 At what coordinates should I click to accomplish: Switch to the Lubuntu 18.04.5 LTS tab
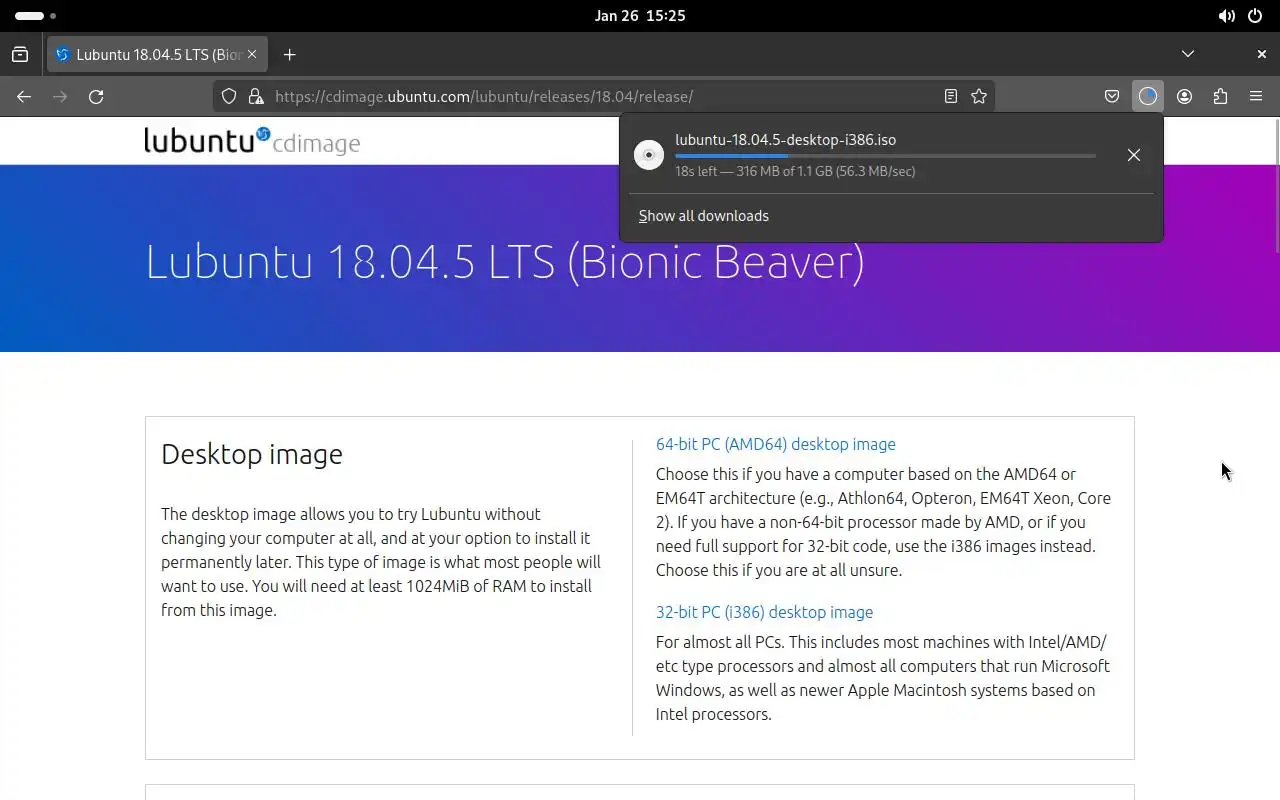[x=157, y=54]
